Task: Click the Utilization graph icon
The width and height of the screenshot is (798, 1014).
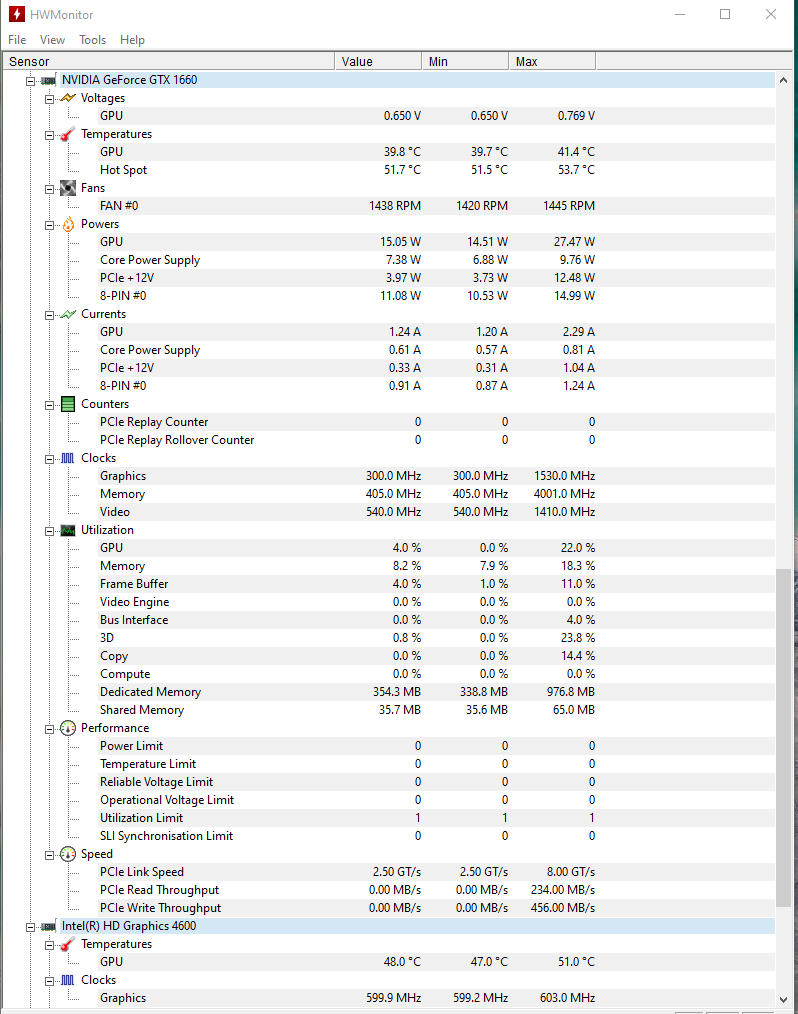Action: point(68,530)
